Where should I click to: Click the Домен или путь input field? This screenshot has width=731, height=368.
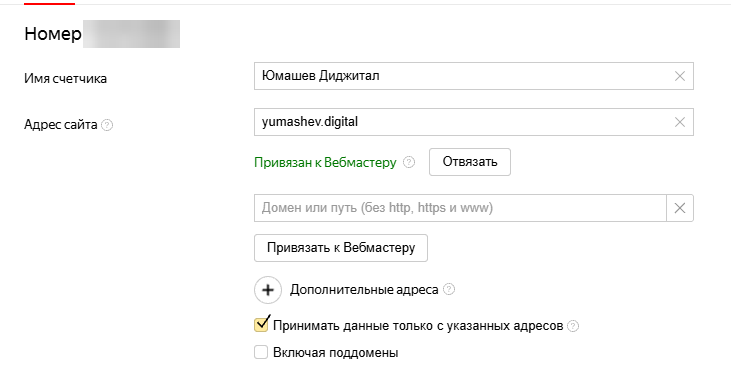[x=460, y=208]
